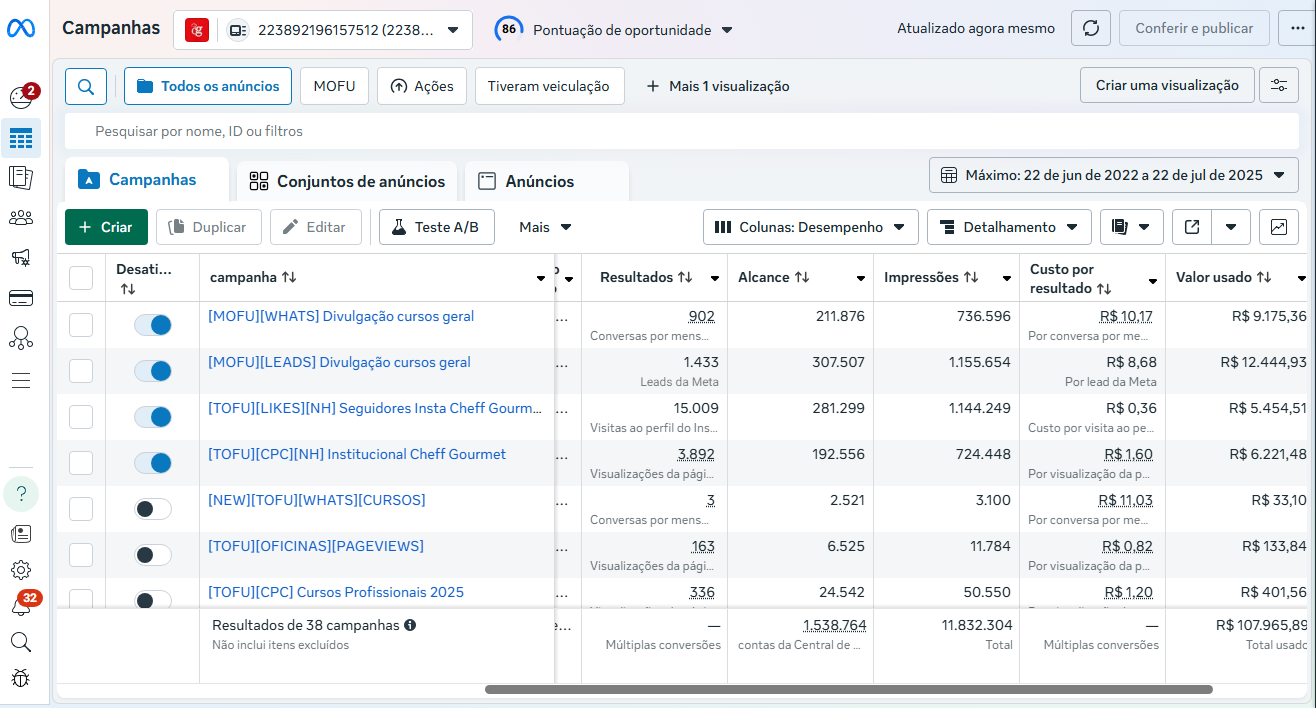
Task: Check the box for [MOFU][LEADS] campaign
Action: 81,371
